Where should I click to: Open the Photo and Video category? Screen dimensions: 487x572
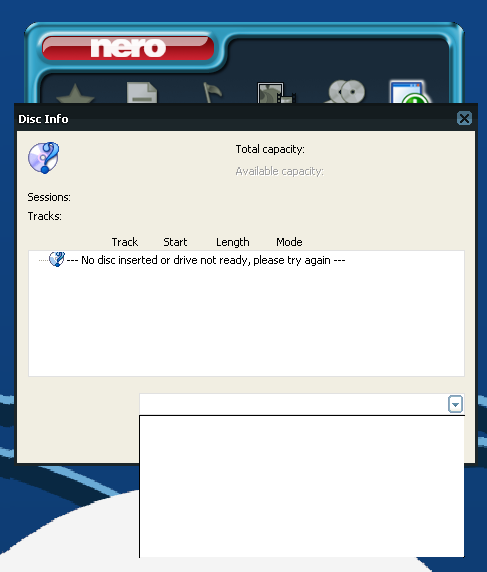point(276,93)
